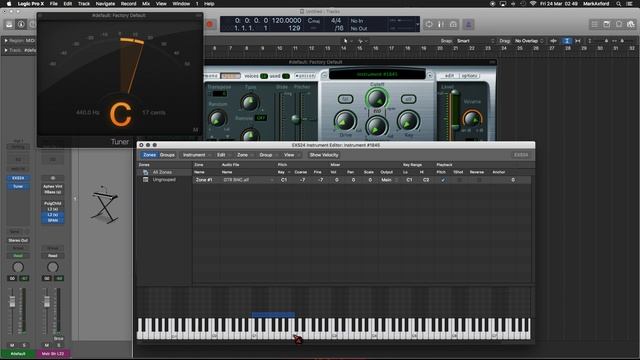Click the link icon on second channel strip
The image size is (640, 360).
coord(53,178)
